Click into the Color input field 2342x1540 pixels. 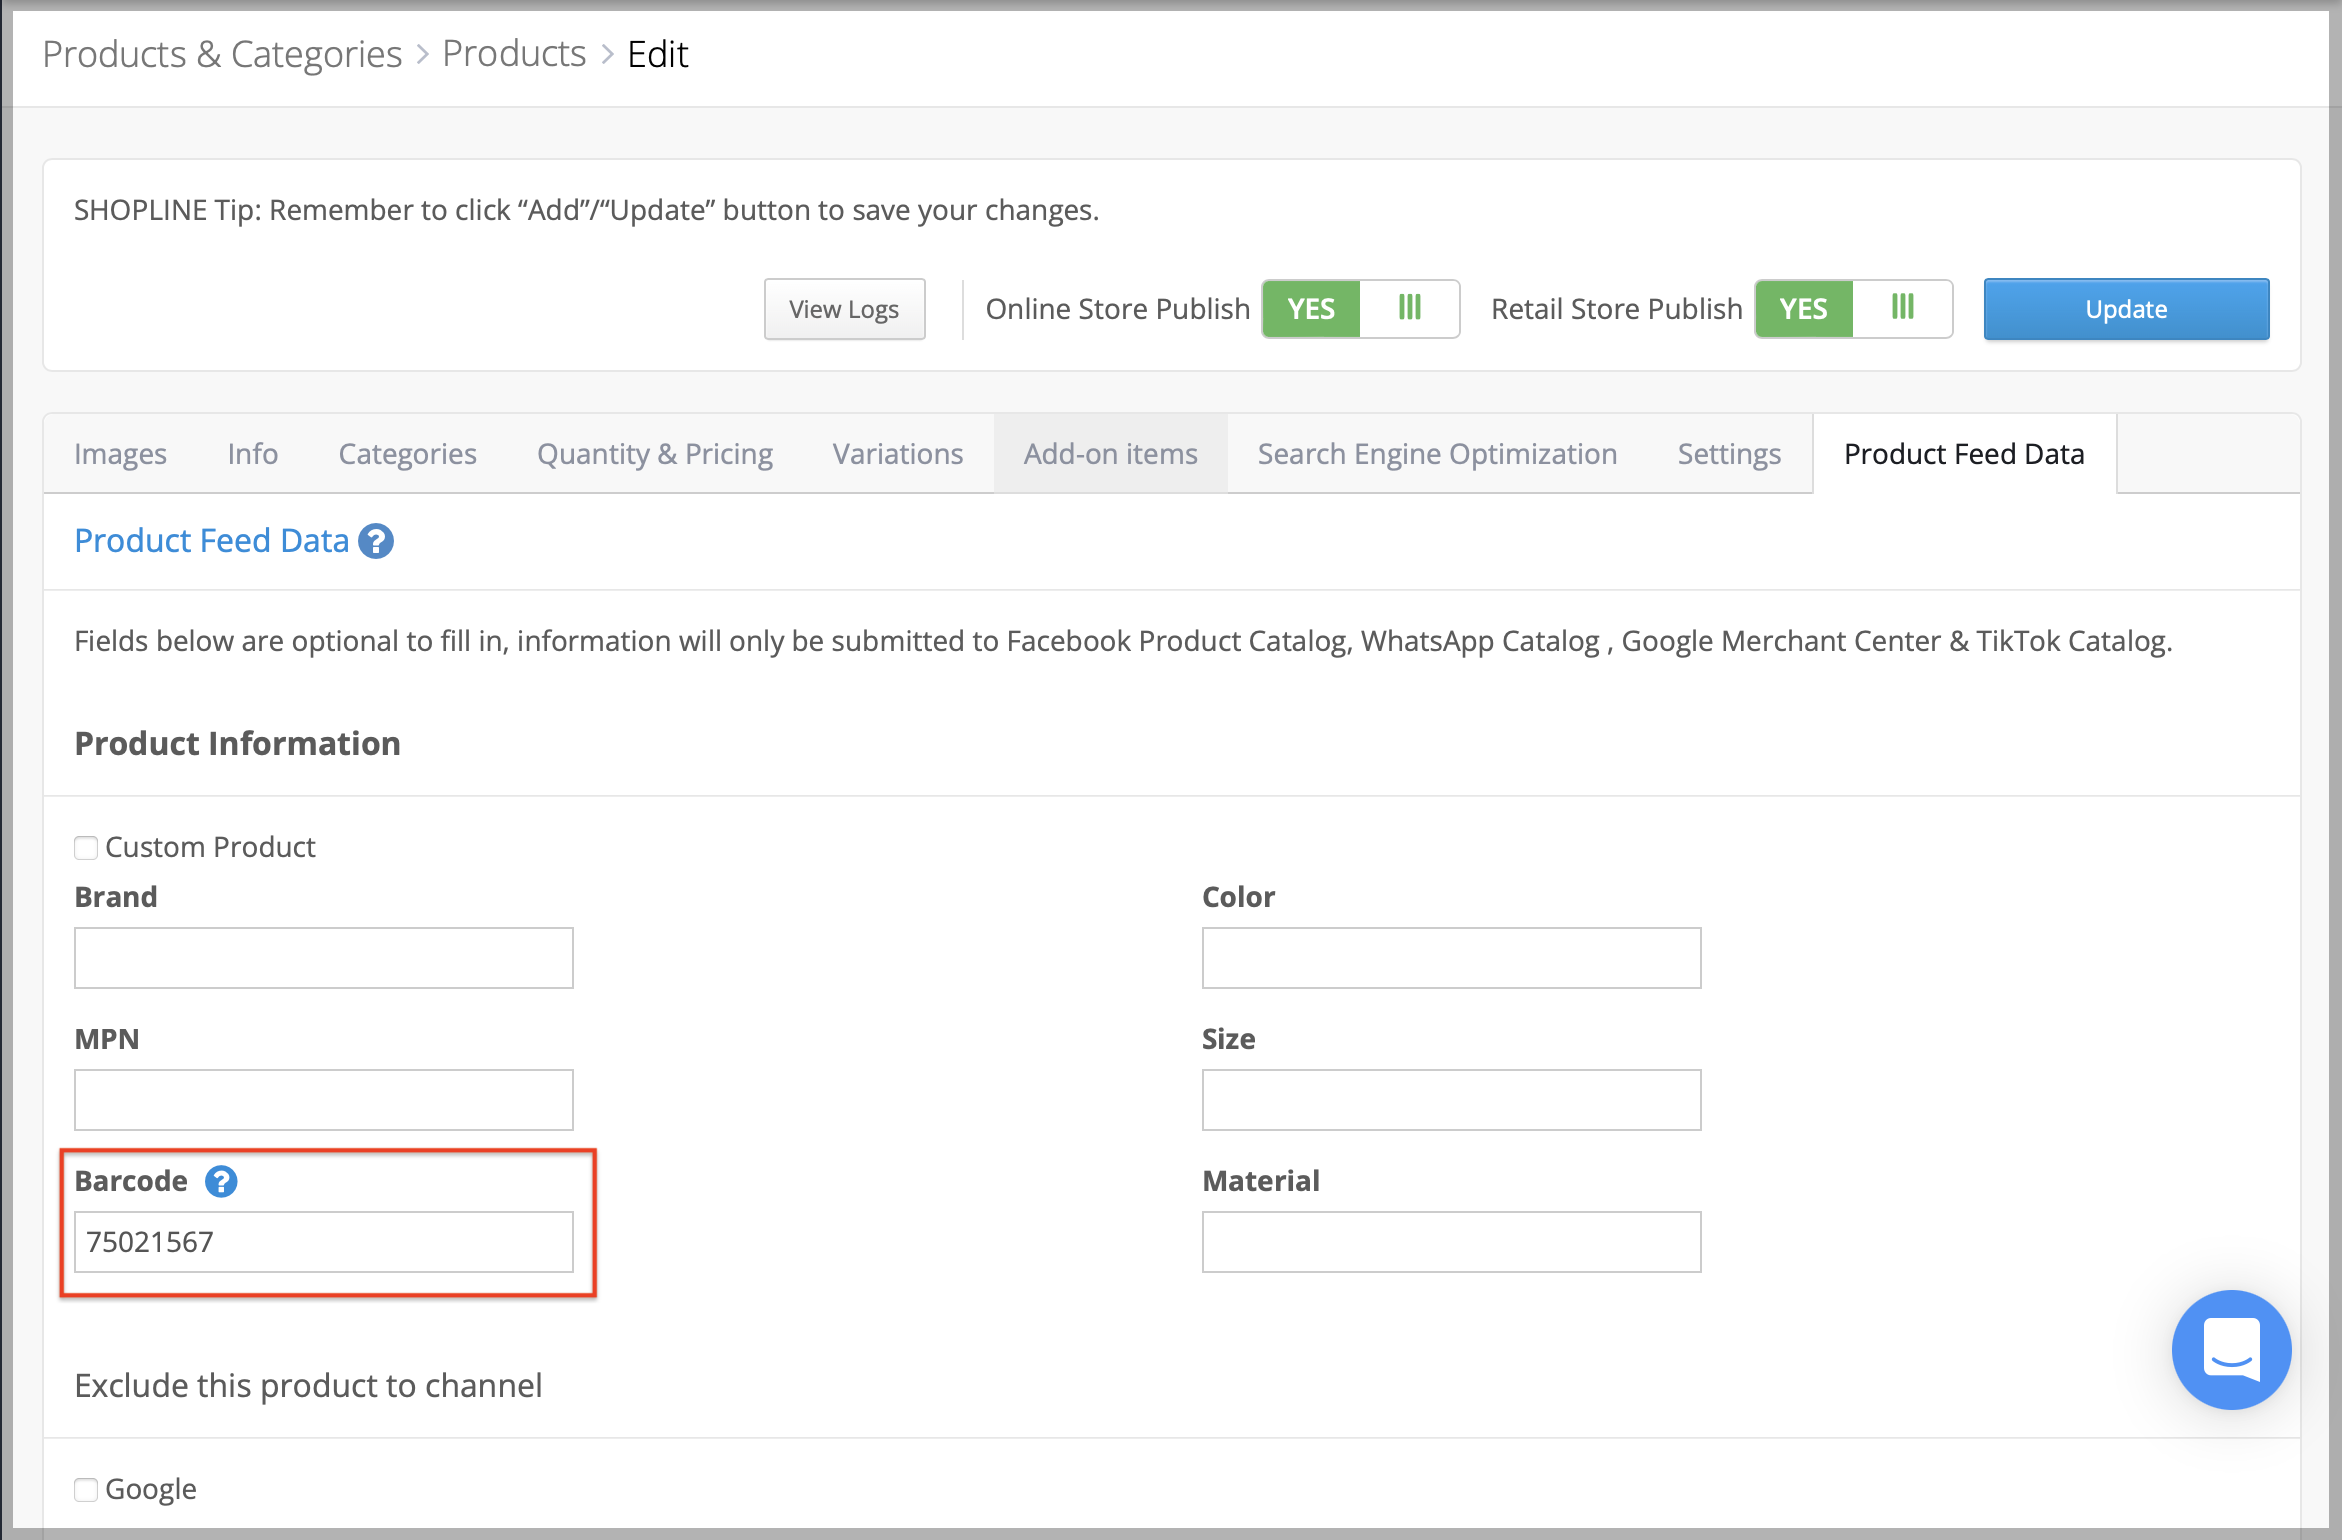tap(1451, 958)
